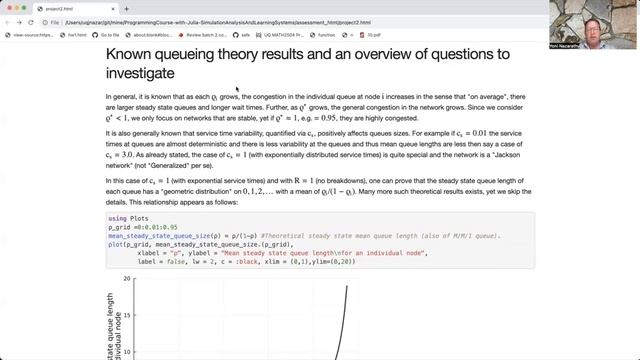The image size is (640, 360).
Task: Click the plot's black curve
Action: point(343,322)
